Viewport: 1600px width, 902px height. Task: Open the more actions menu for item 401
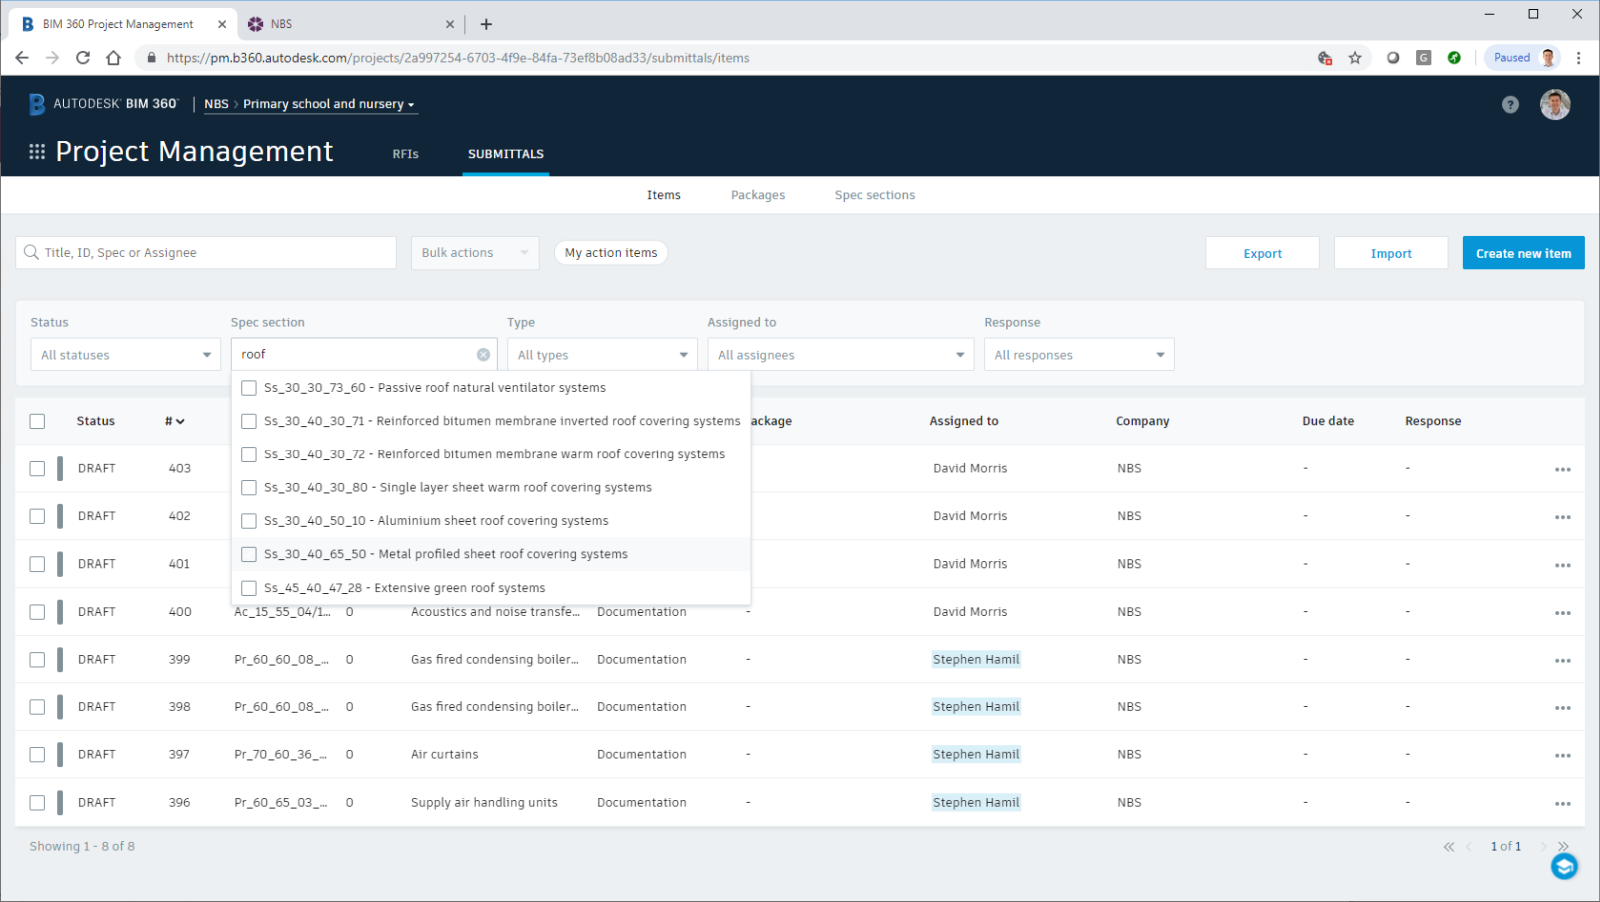click(1562, 565)
